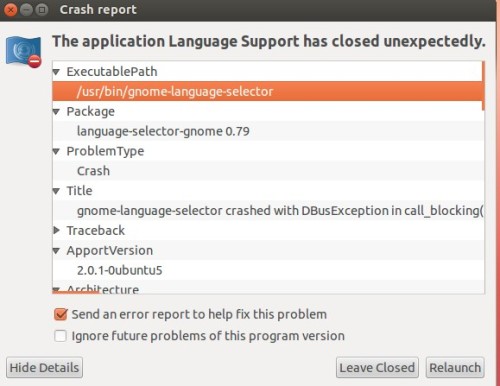The height and width of the screenshot is (386, 500).
Task: Click the Language Support crash flag icon
Action: point(24,52)
